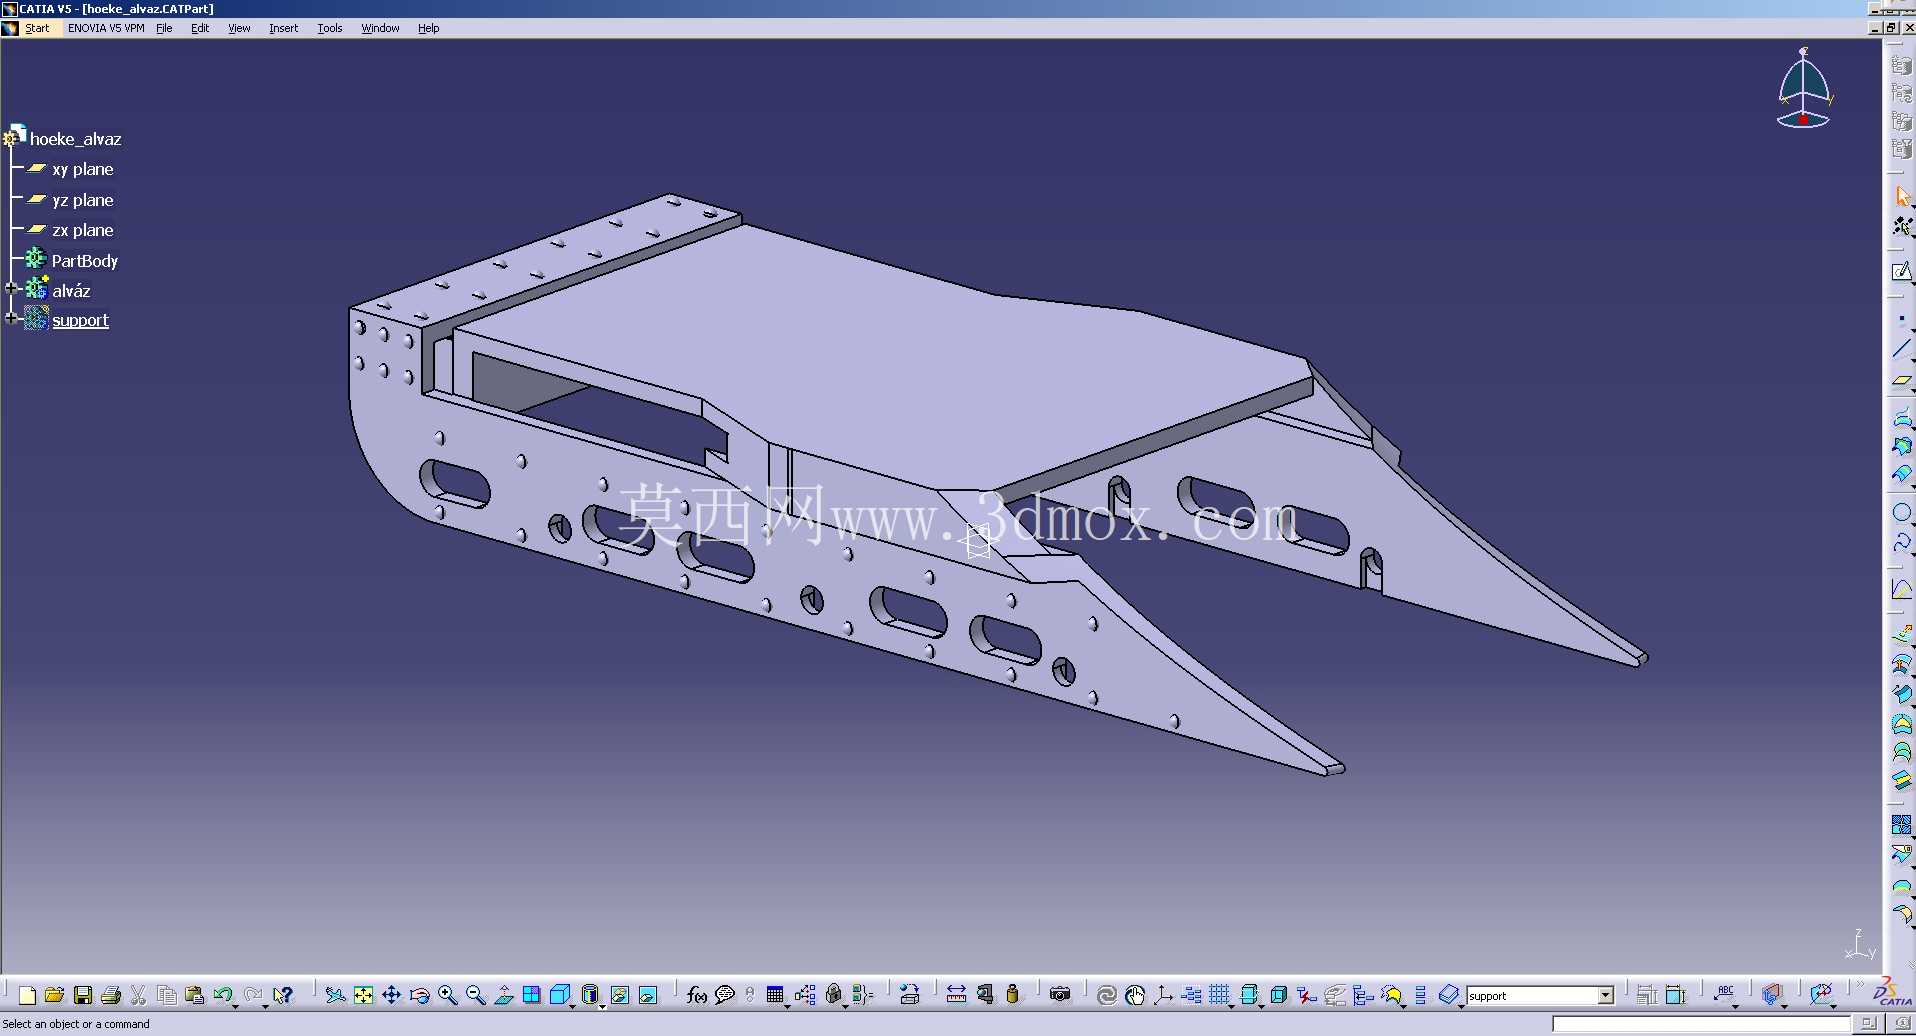The width and height of the screenshot is (1916, 1036).
Task: Open the Start menu
Action: pos(37,28)
